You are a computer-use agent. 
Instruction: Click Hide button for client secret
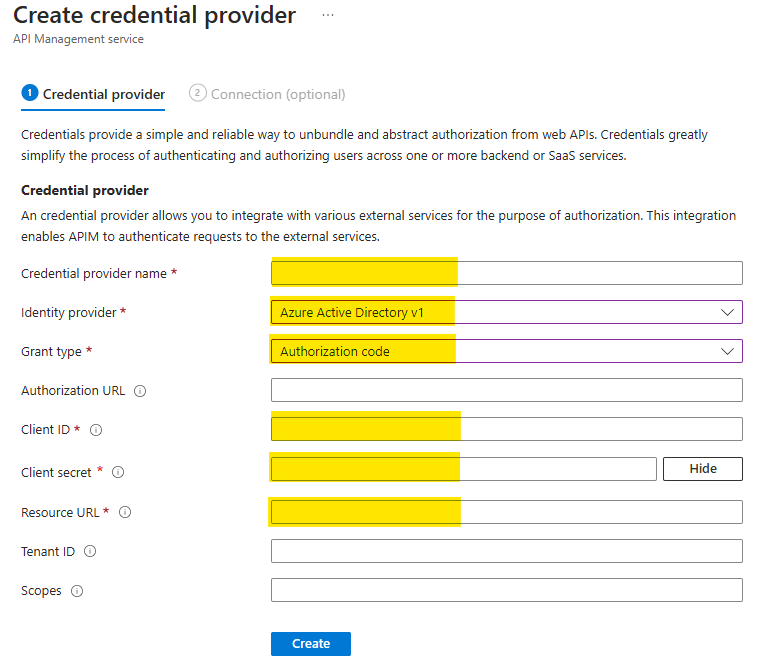click(x=703, y=468)
